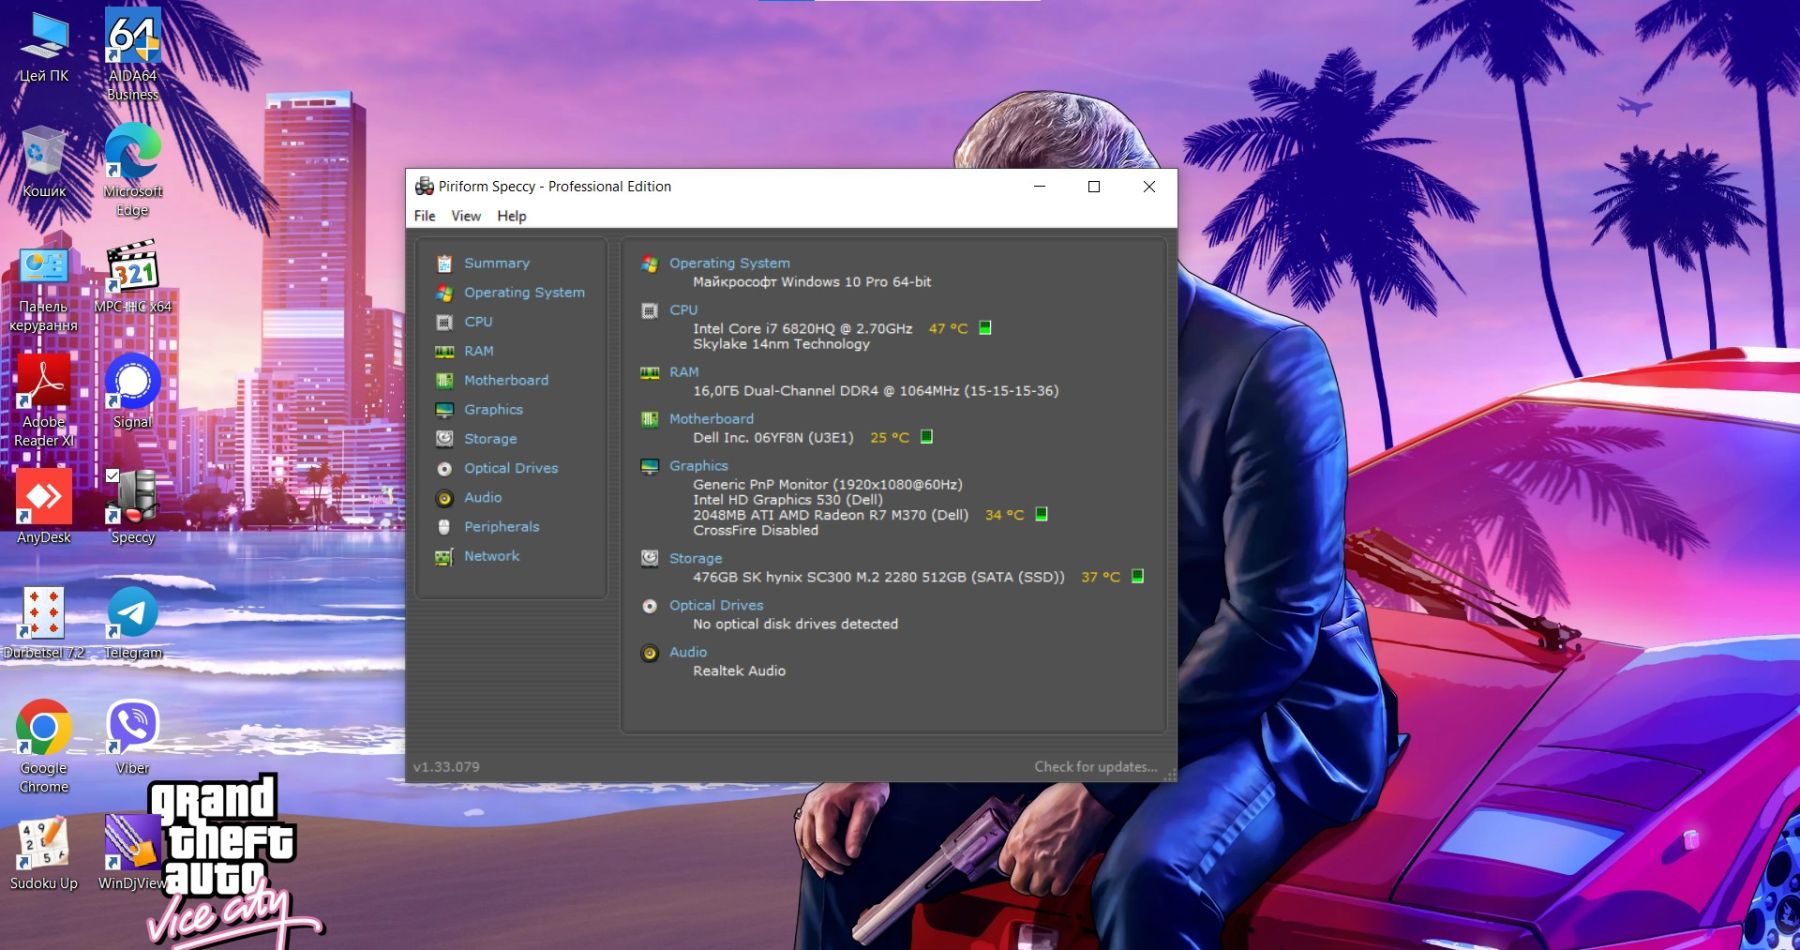The image size is (1800, 950).
Task: Click the green CPU temperature indicator
Action: coord(985,328)
